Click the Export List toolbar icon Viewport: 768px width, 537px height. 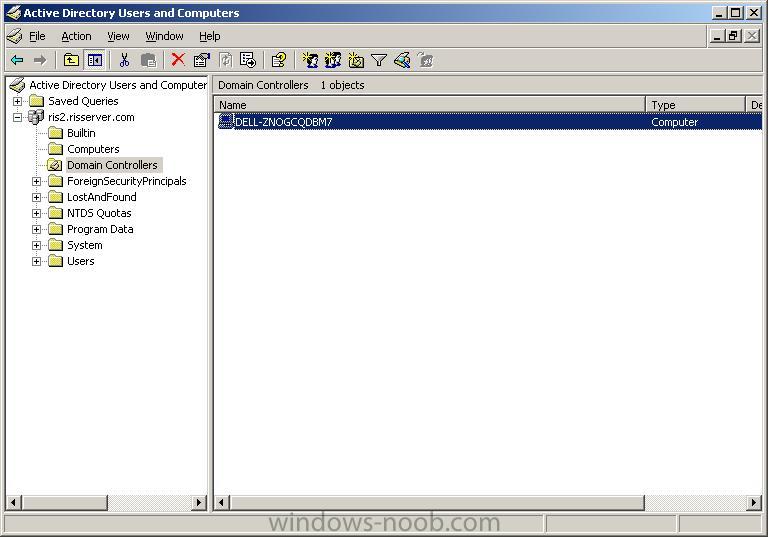click(x=248, y=60)
